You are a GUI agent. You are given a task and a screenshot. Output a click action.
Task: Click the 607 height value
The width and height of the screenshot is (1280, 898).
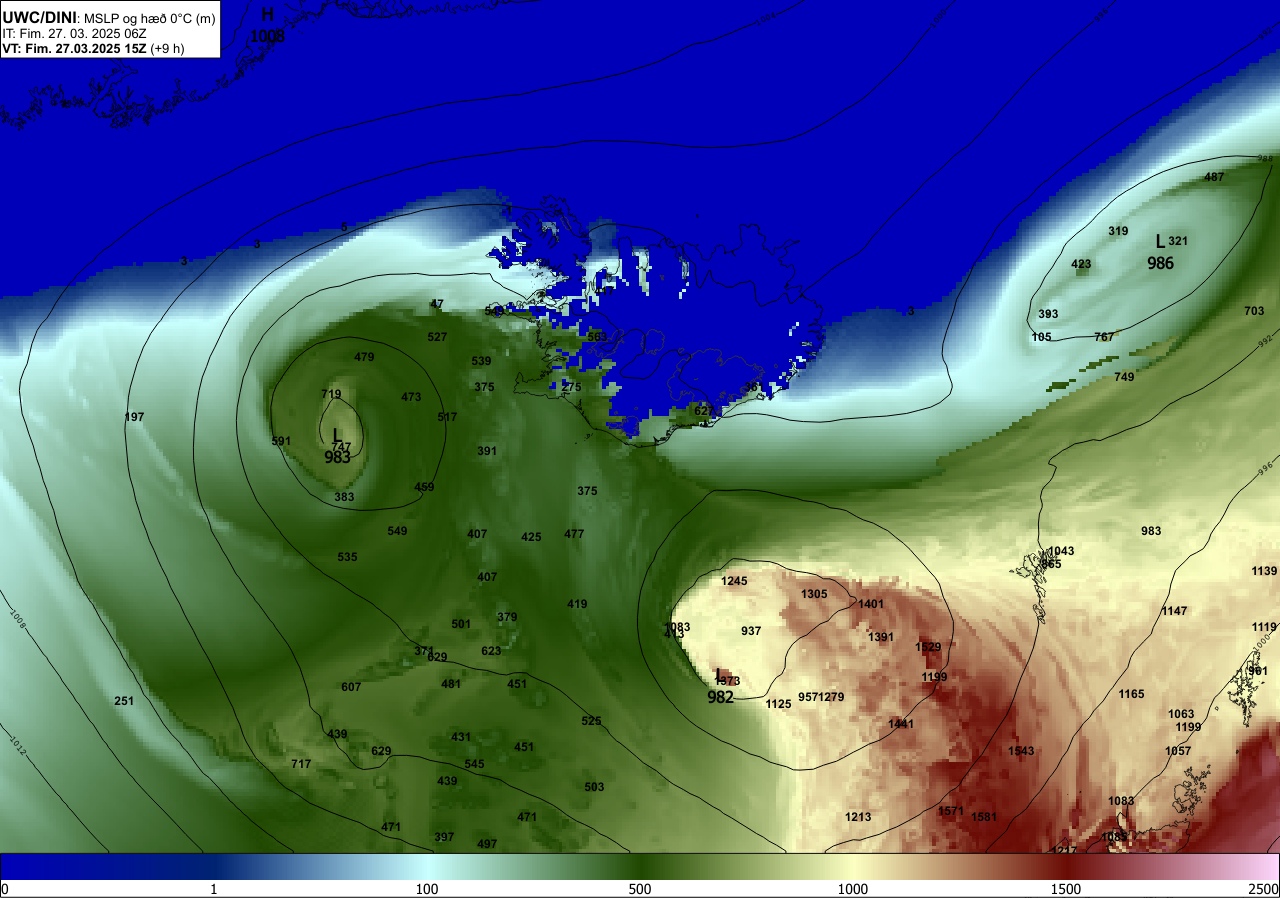point(351,687)
